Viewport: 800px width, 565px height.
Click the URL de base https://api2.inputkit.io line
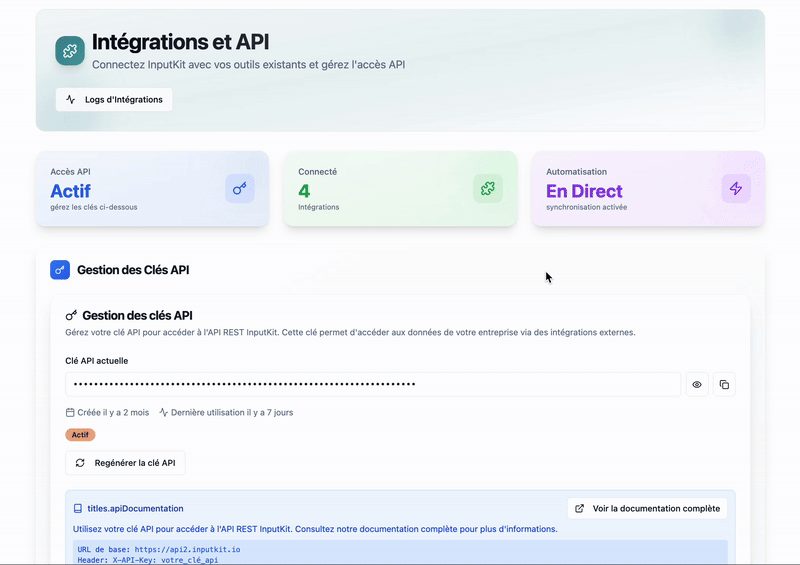pyautogui.click(x=159, y=550)
